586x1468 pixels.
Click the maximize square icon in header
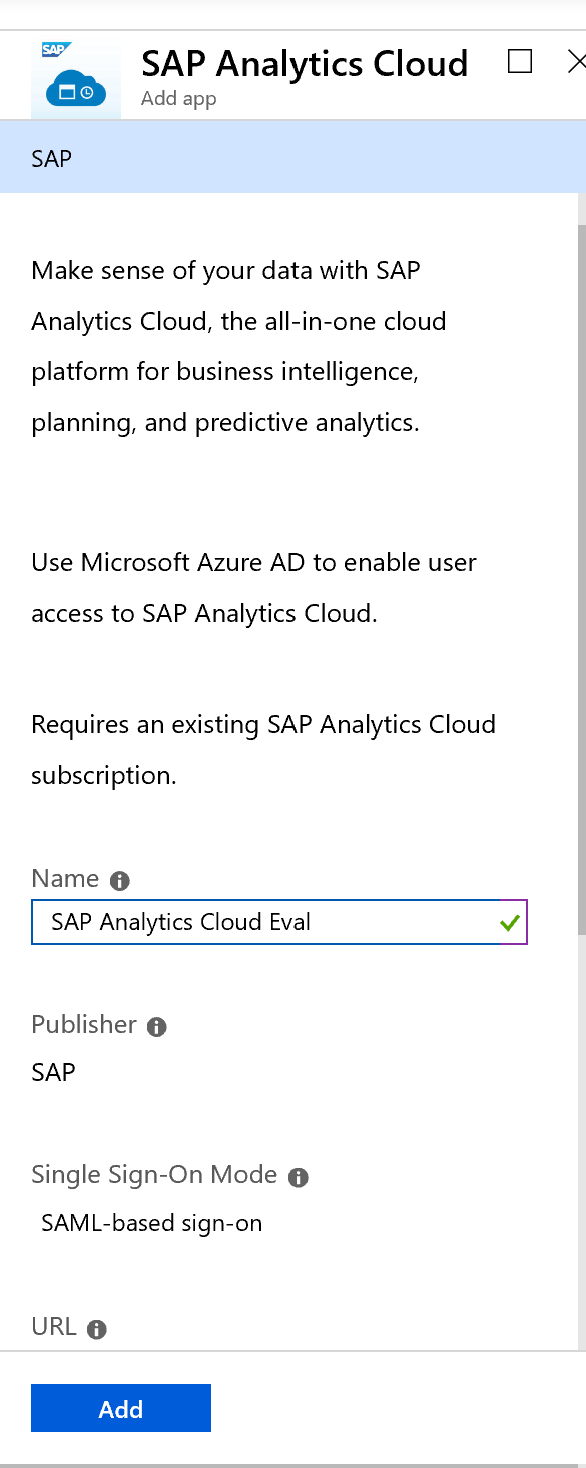519,61
